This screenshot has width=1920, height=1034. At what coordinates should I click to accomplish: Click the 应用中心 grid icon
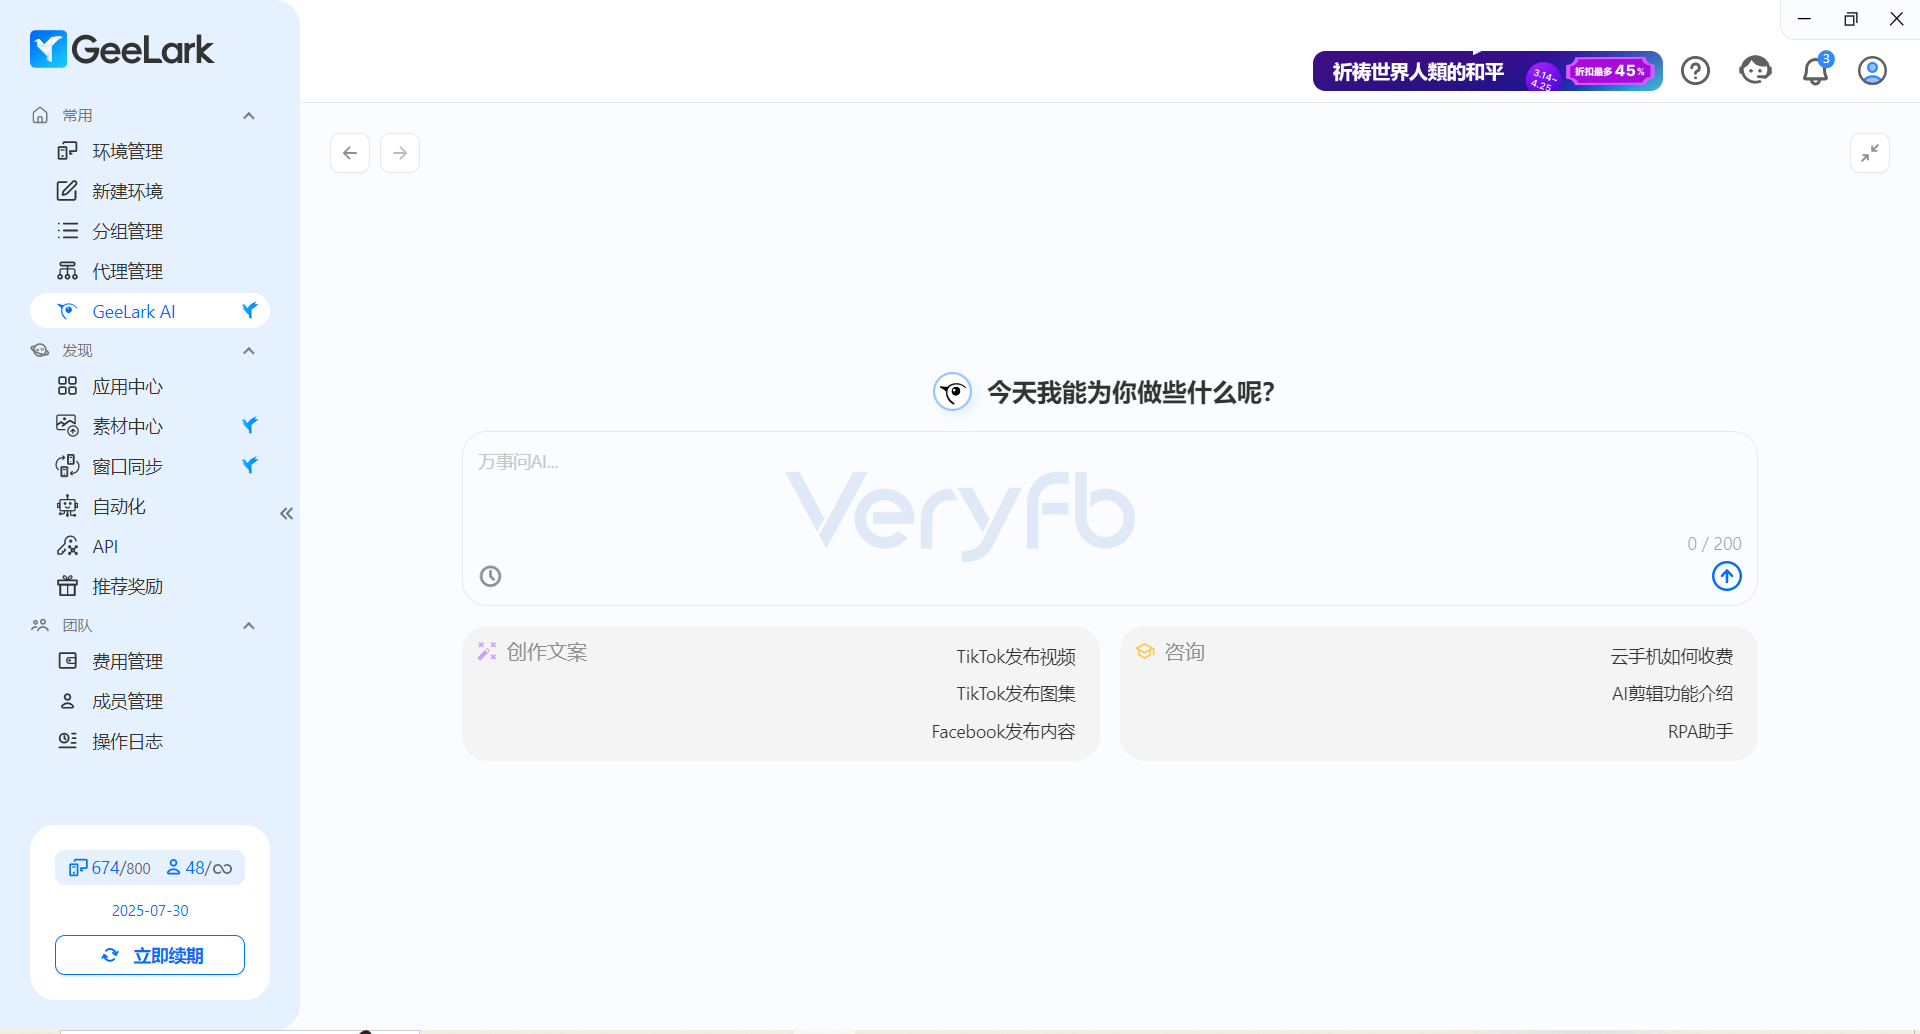point(67,386)
